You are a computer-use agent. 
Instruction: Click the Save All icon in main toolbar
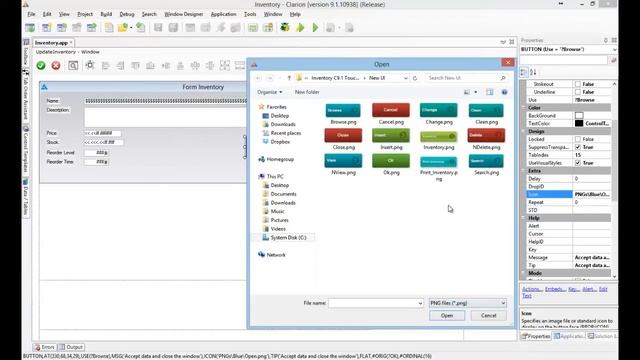click(173, 27)
